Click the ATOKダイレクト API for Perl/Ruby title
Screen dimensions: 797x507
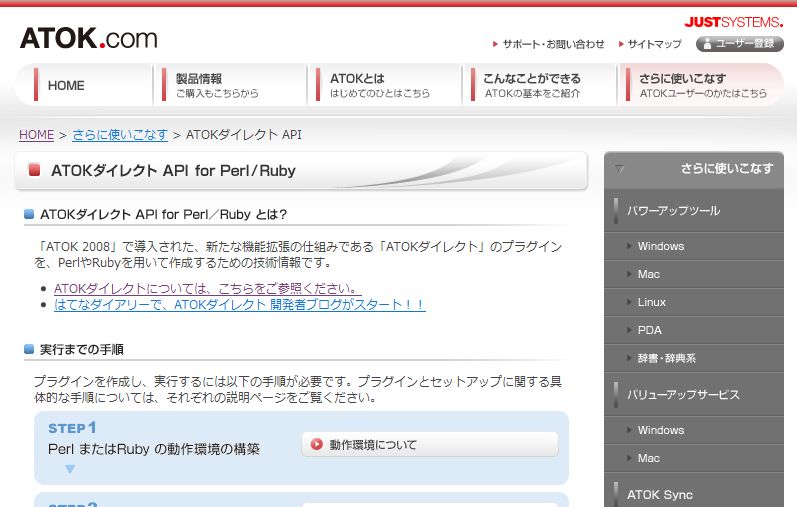[173, 170]
